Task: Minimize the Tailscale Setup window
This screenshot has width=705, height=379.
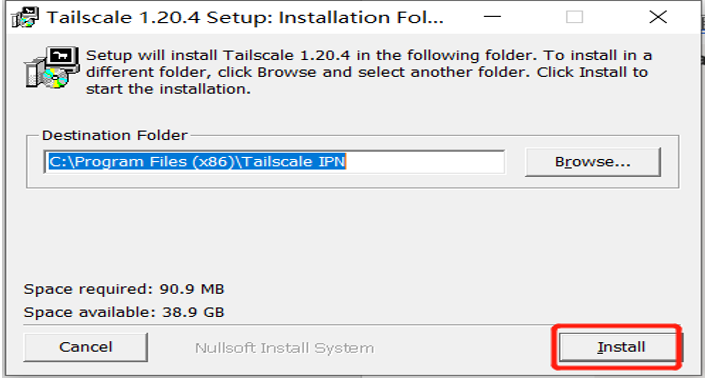Action: point(492,17)
